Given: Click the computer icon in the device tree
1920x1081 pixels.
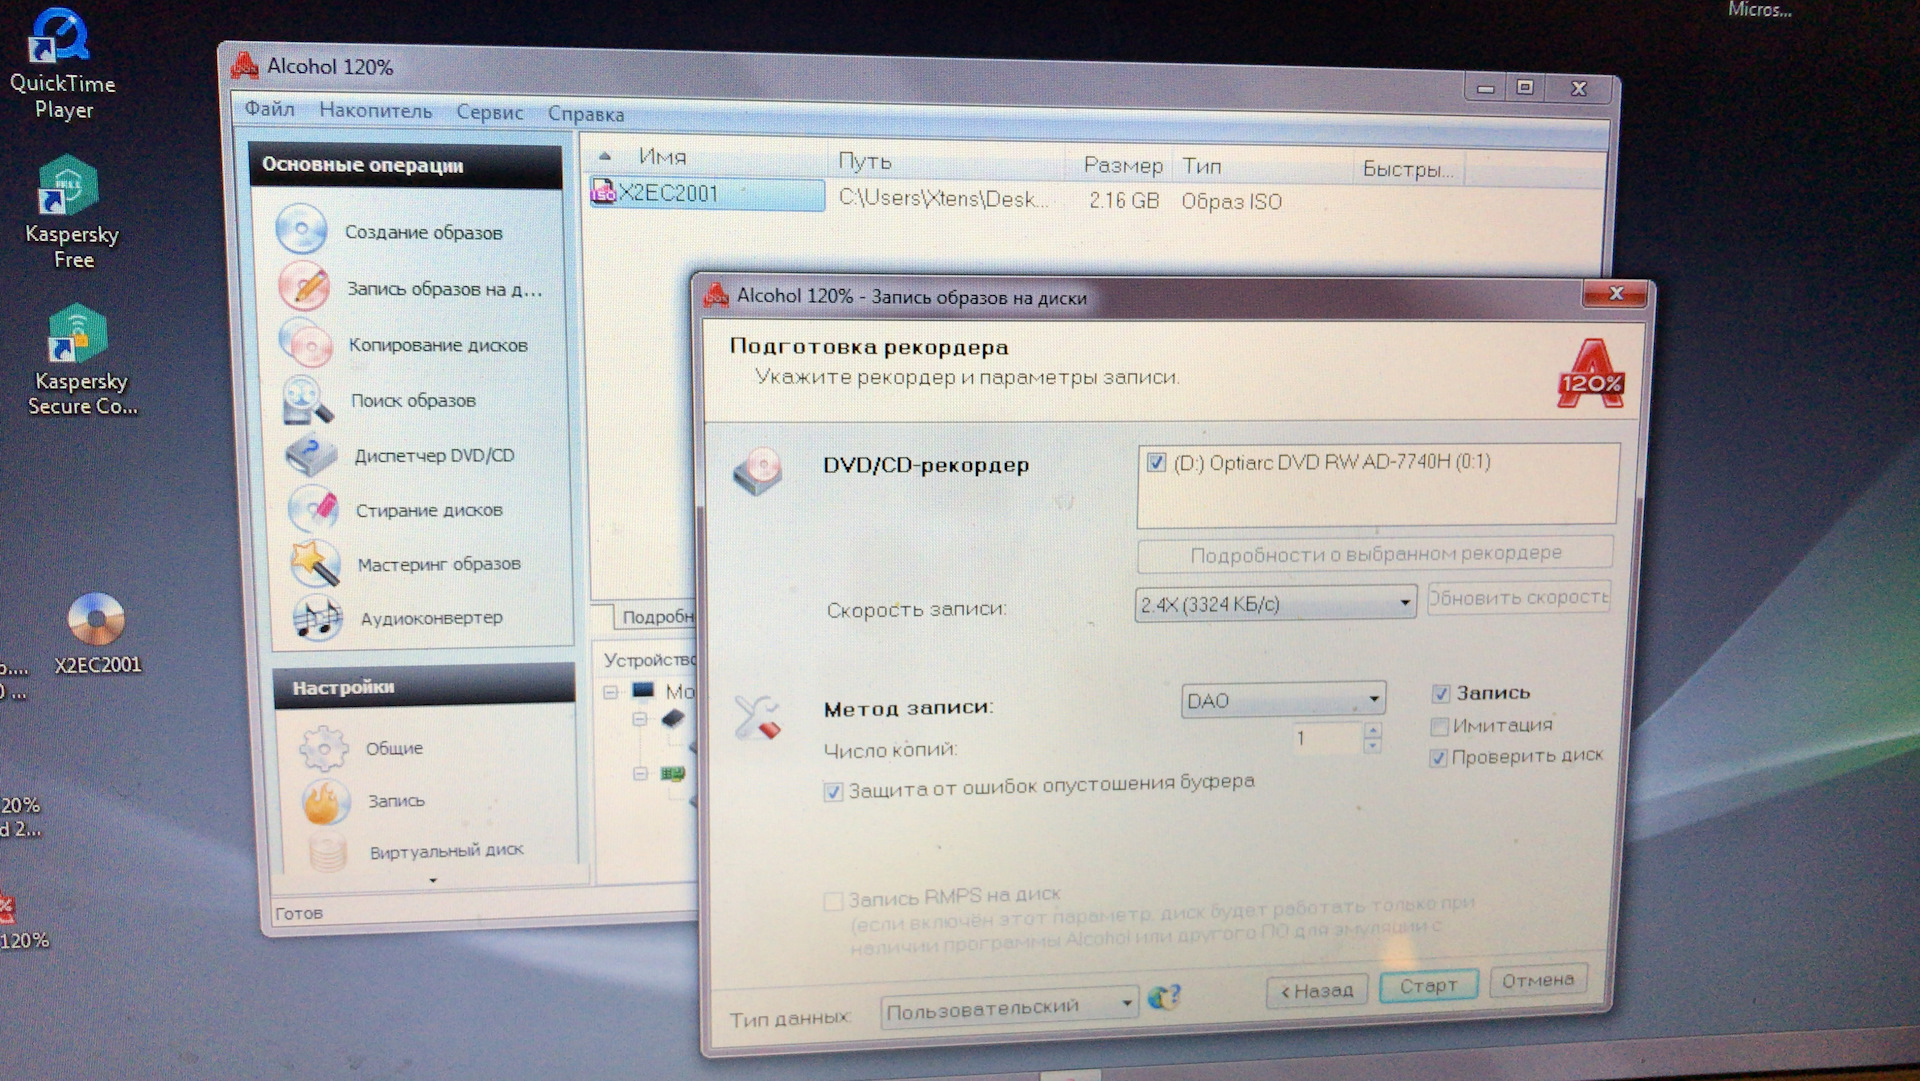Looking at the screenshot, I should point(642,690).
